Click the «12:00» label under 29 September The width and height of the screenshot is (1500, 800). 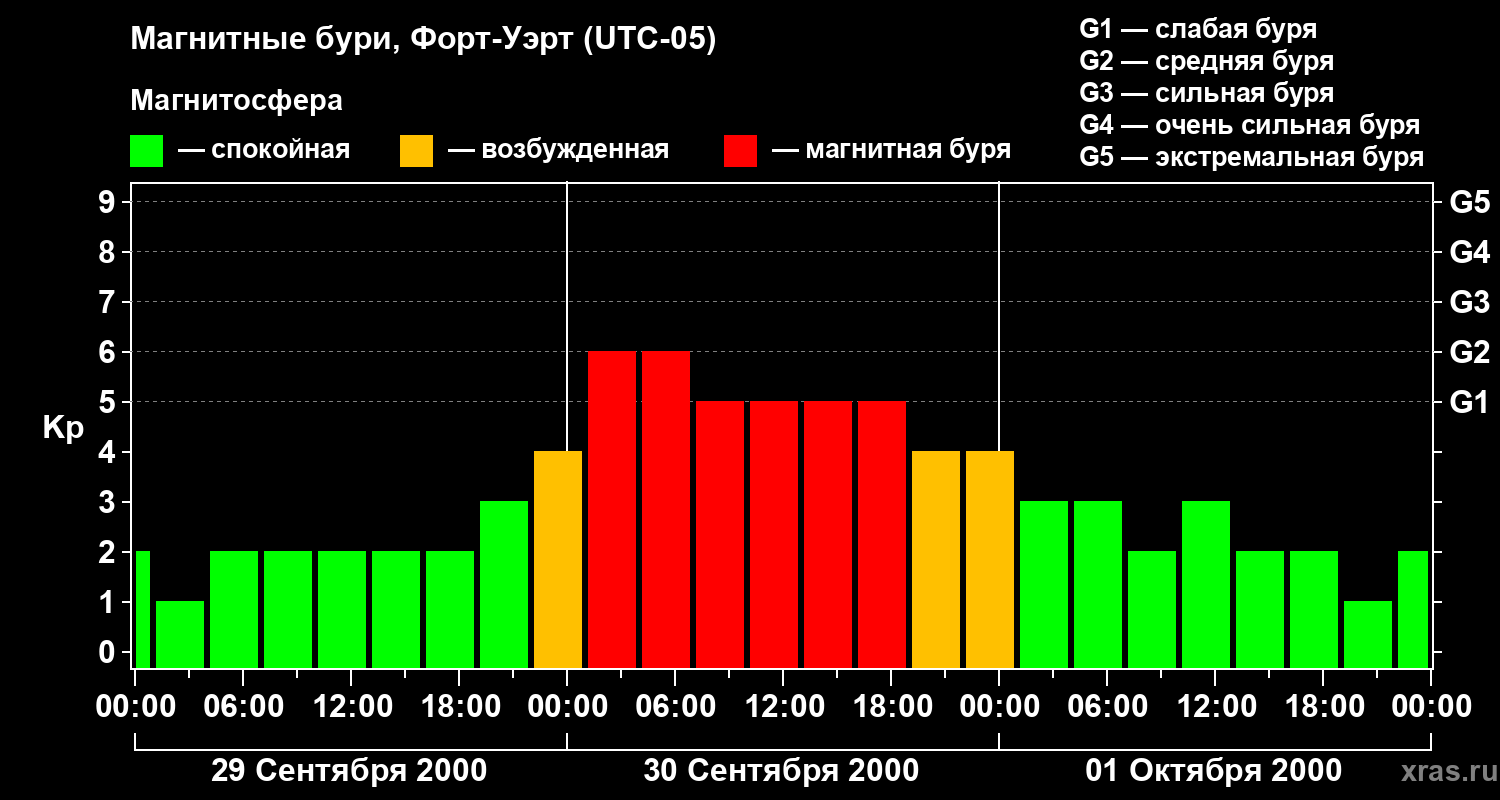point(351,707)
